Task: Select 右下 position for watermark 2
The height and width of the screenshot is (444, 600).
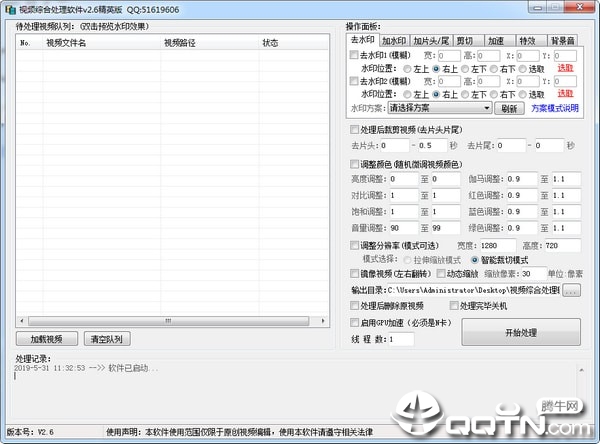Action: coord(494,94)
